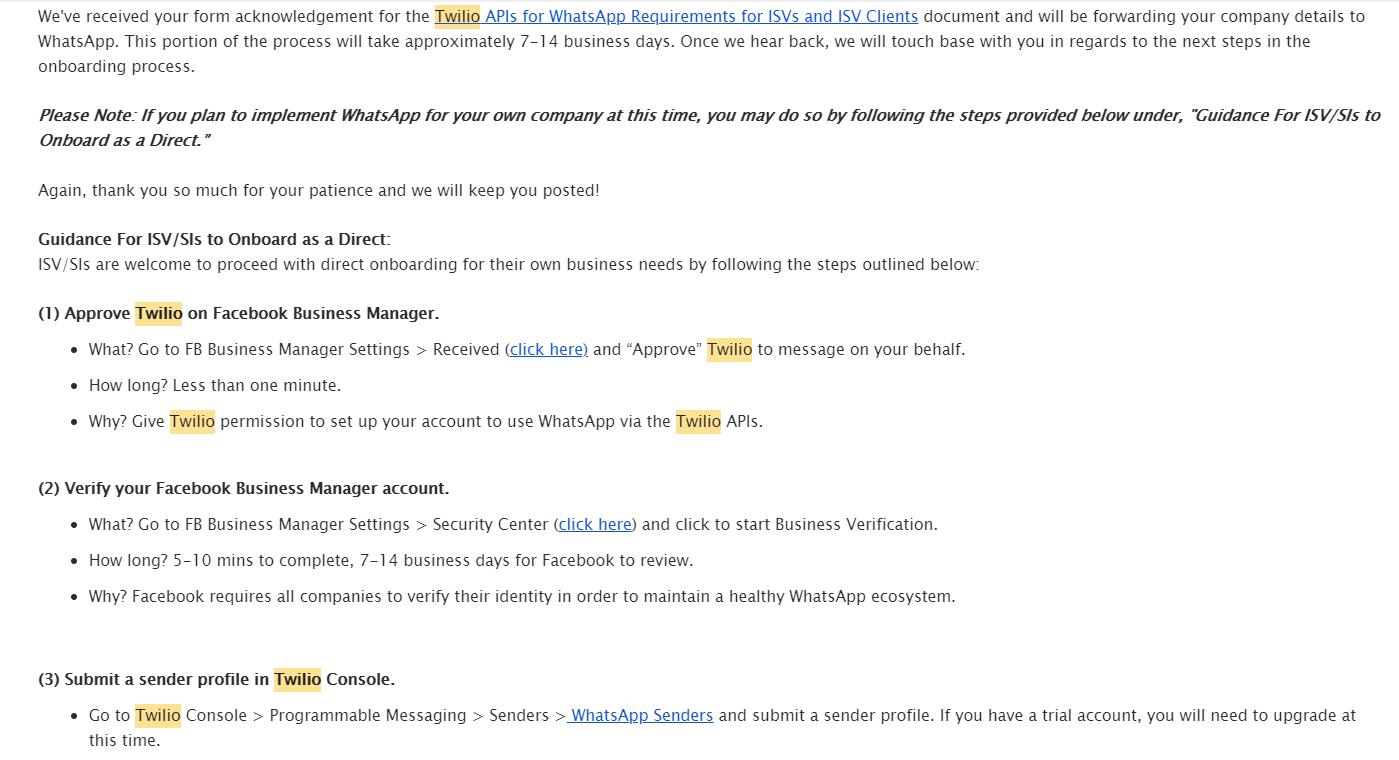Click the bold "Guidance For ISV/SIs to Onboard" heading
Image resolution: width=1399 pixels, height=760 pixels.
pos(212,239)
